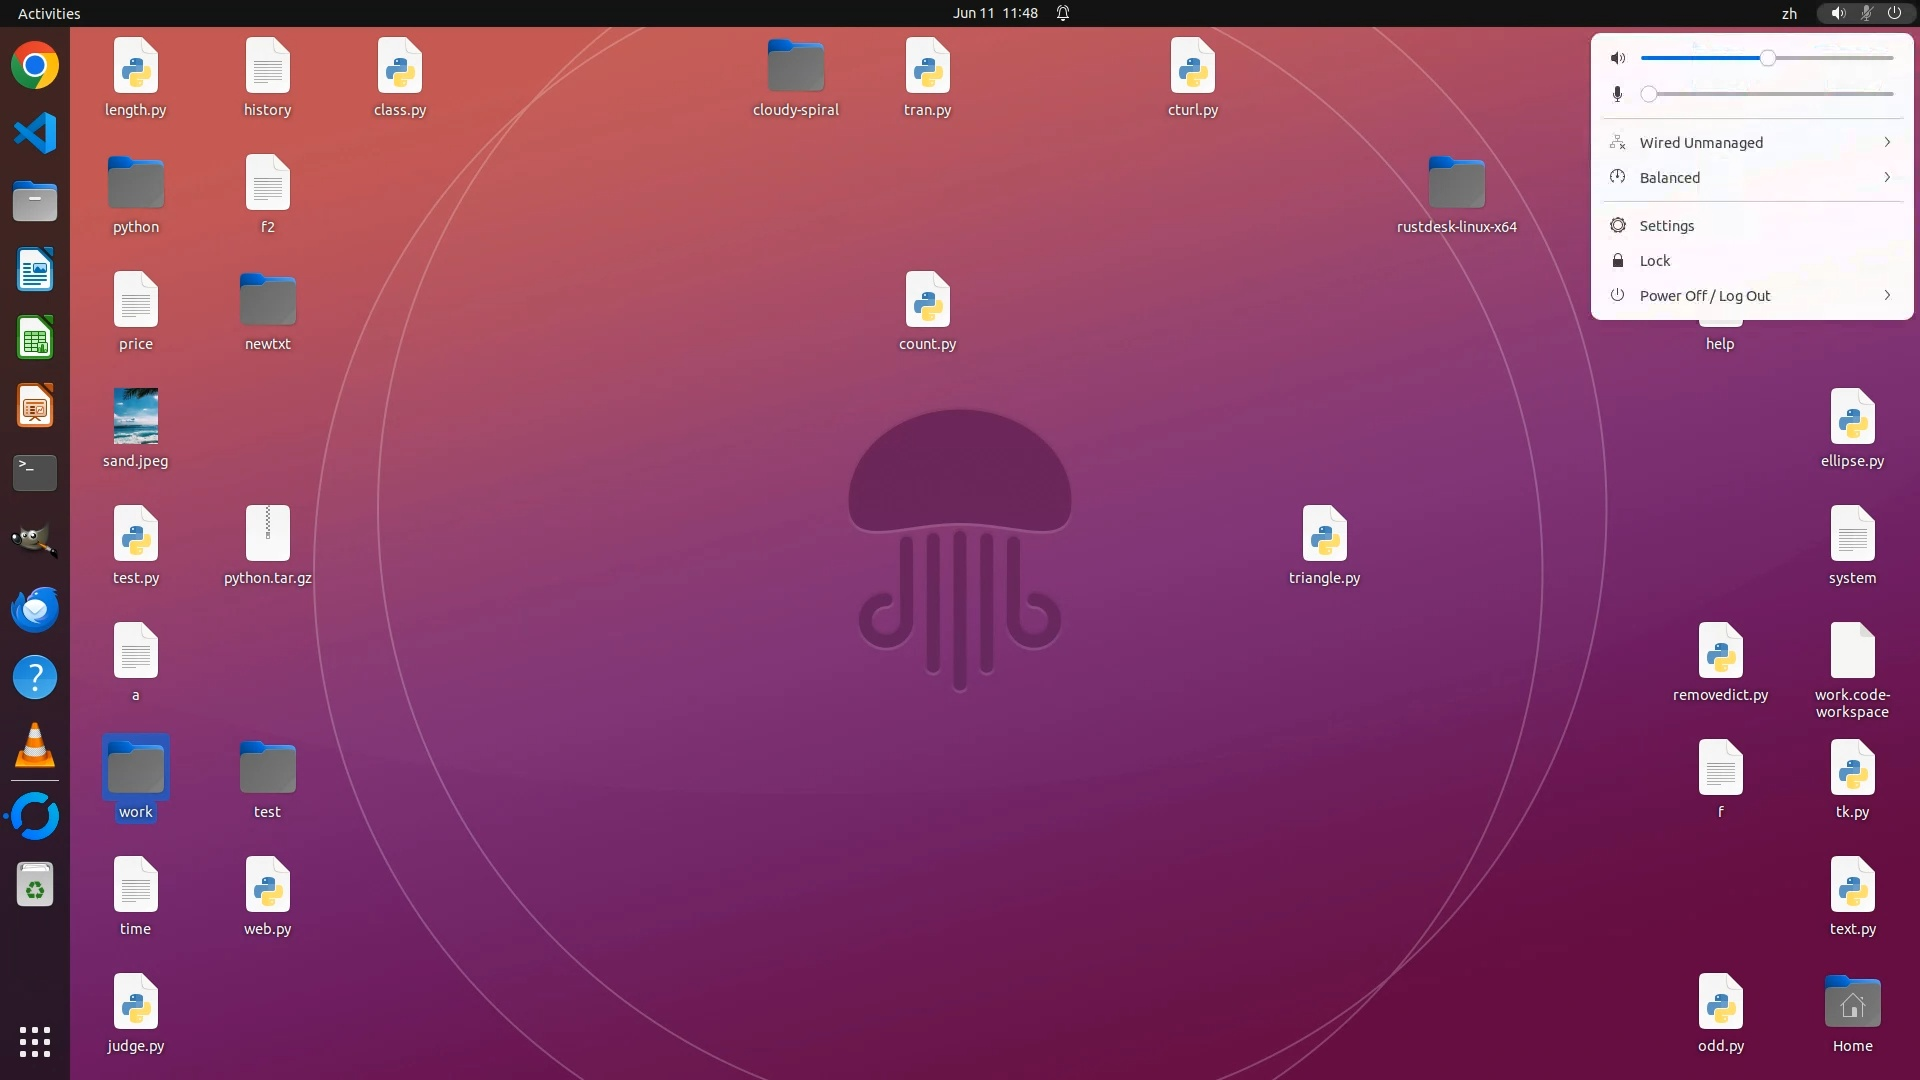Open LibreOffice Calc from dock
The height and width of the screenshot is (1080, 1920).
(x=35, y=338)
